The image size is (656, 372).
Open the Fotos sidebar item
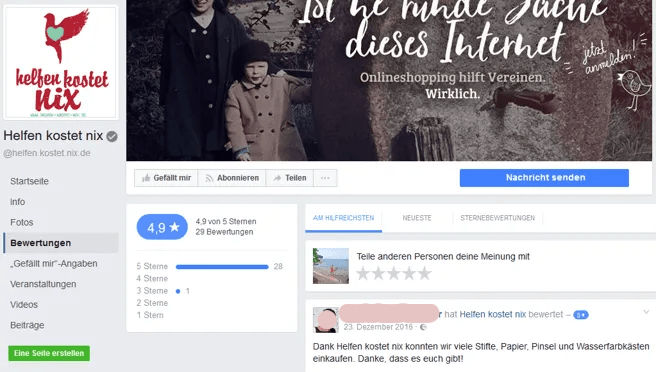pyautogui.click(x=22, y=222)
